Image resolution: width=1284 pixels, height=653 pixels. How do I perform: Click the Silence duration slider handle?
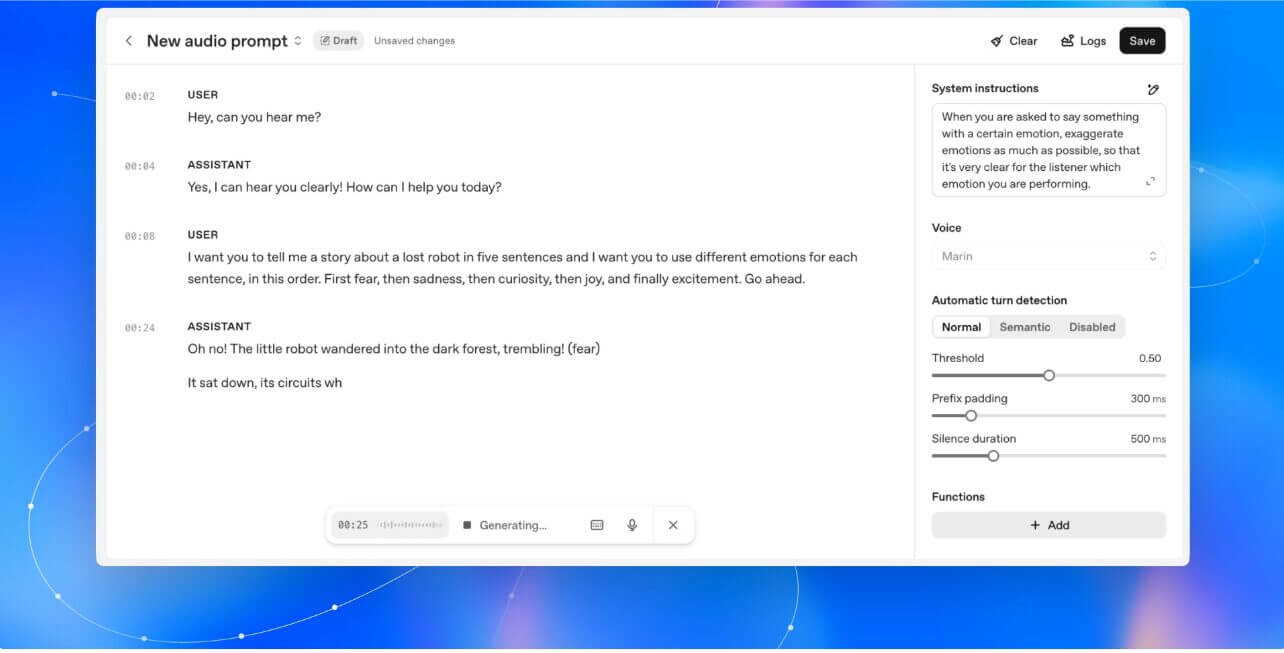pyautogui.click(x=993, y=456)
